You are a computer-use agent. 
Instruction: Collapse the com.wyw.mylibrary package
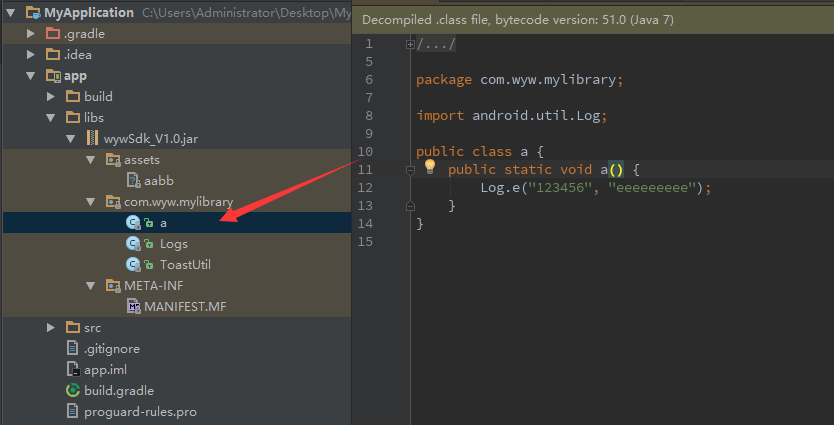[x=91, y=202]
